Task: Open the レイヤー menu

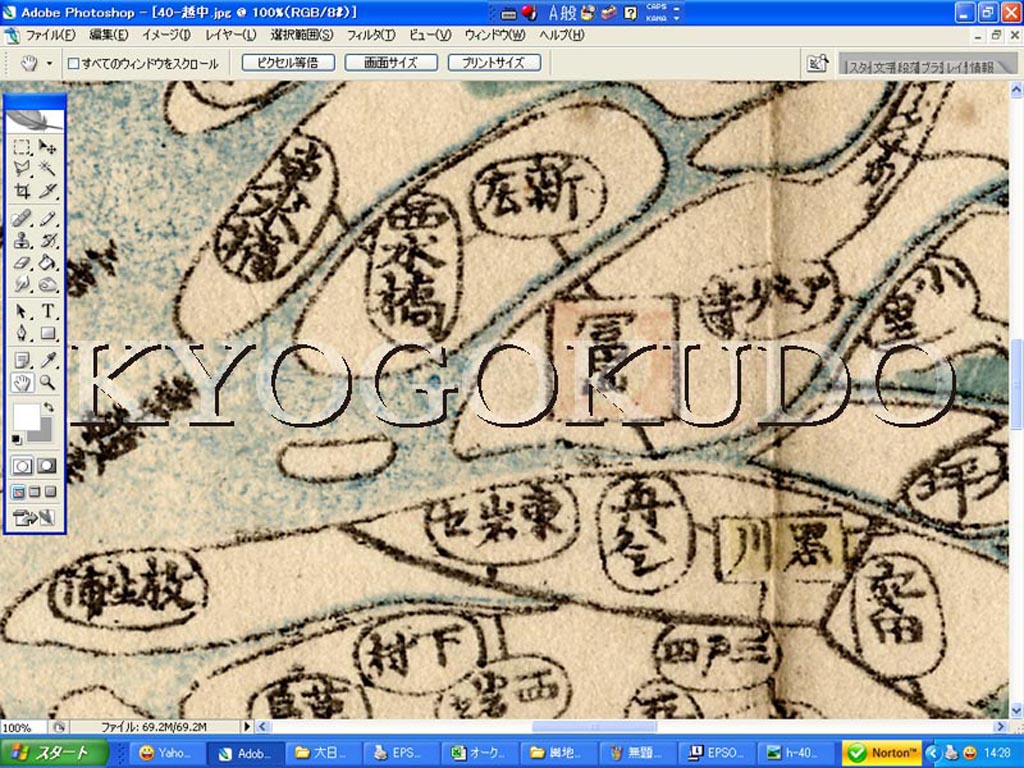Action: pos(230,35)
